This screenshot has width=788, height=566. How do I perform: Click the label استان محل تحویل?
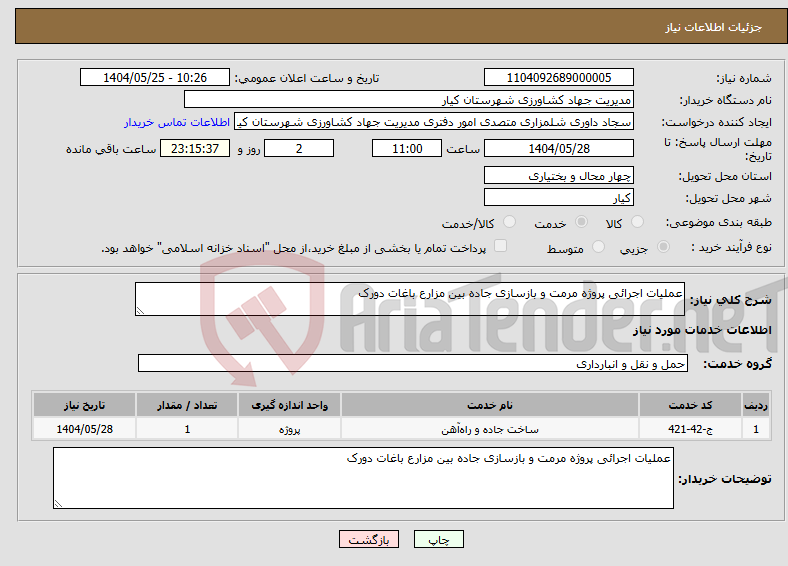pyautogui.click(x=725, y=176)
